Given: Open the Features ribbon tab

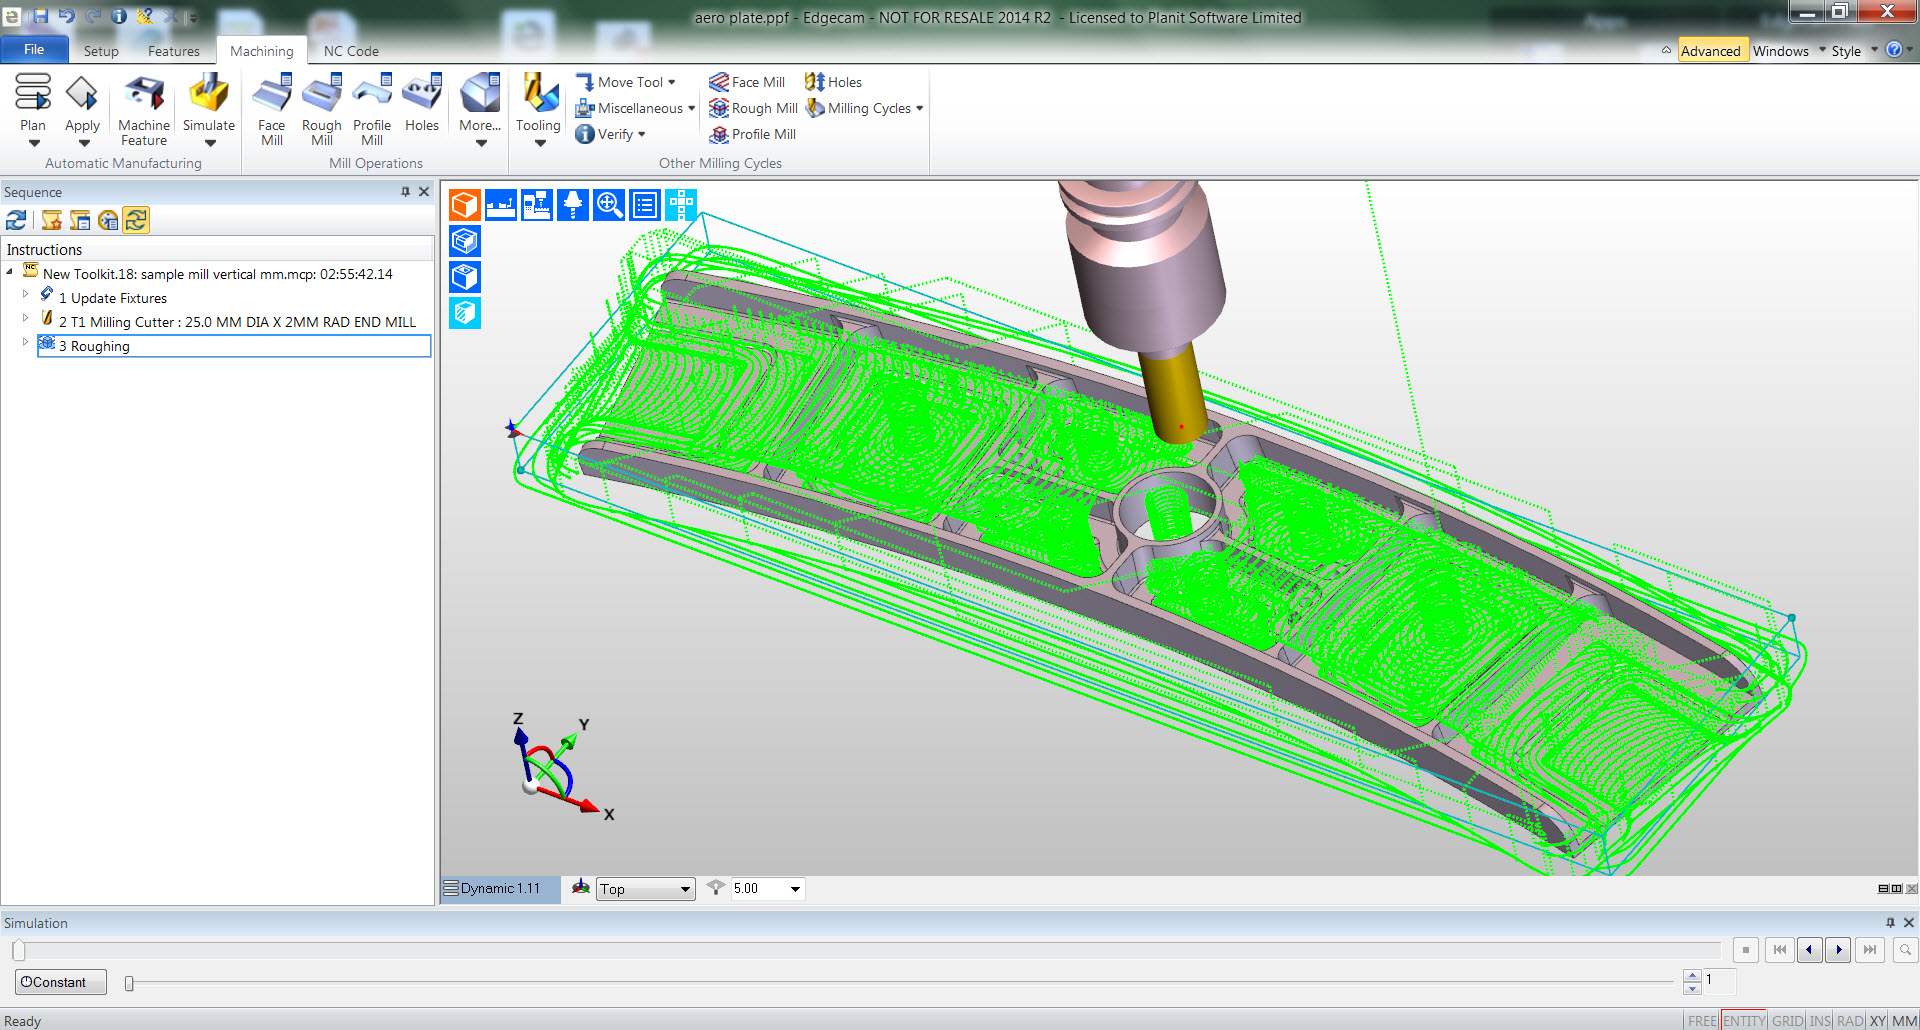Looking at the screenshot, I should point(173,51).
